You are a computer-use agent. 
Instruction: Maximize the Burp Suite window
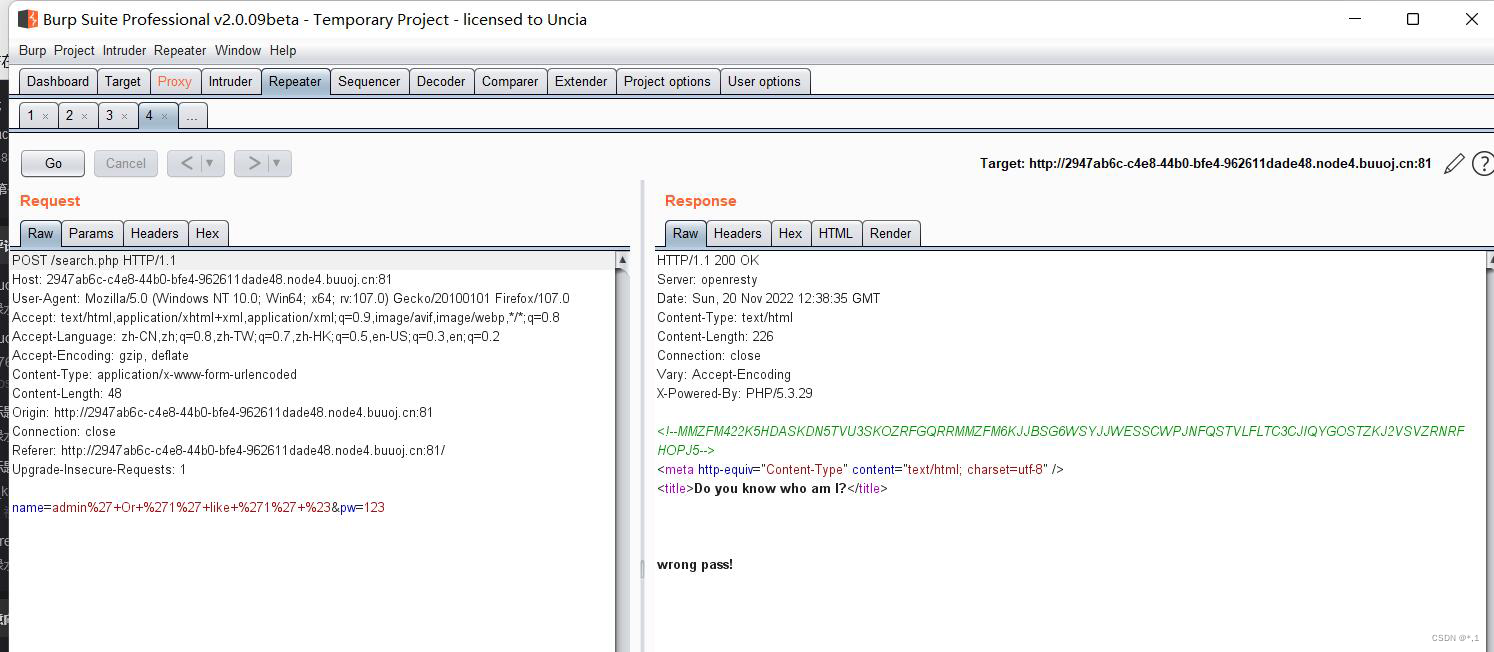[1413, 19]
